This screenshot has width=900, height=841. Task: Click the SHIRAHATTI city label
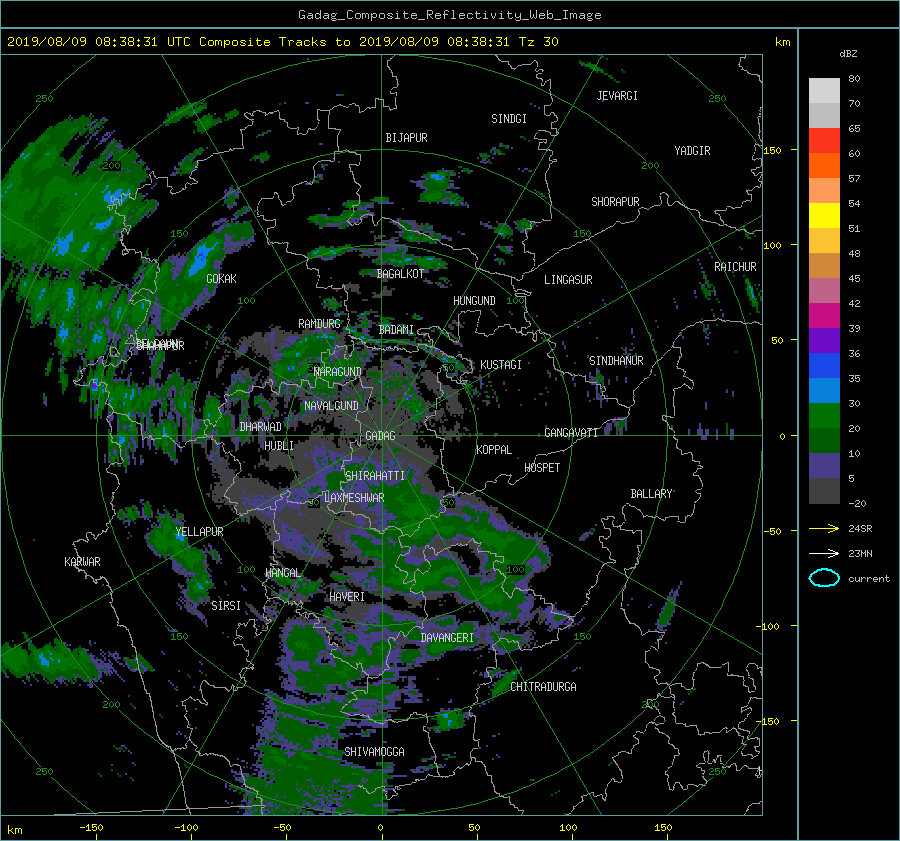pyautogui.click(x=375, y=476)
